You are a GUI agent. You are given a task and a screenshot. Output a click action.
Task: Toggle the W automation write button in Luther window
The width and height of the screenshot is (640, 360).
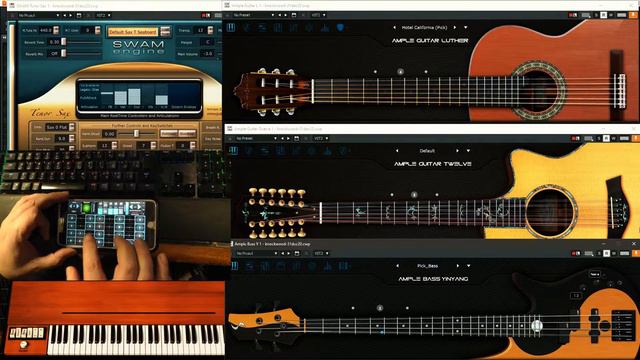tap(611, 15)
